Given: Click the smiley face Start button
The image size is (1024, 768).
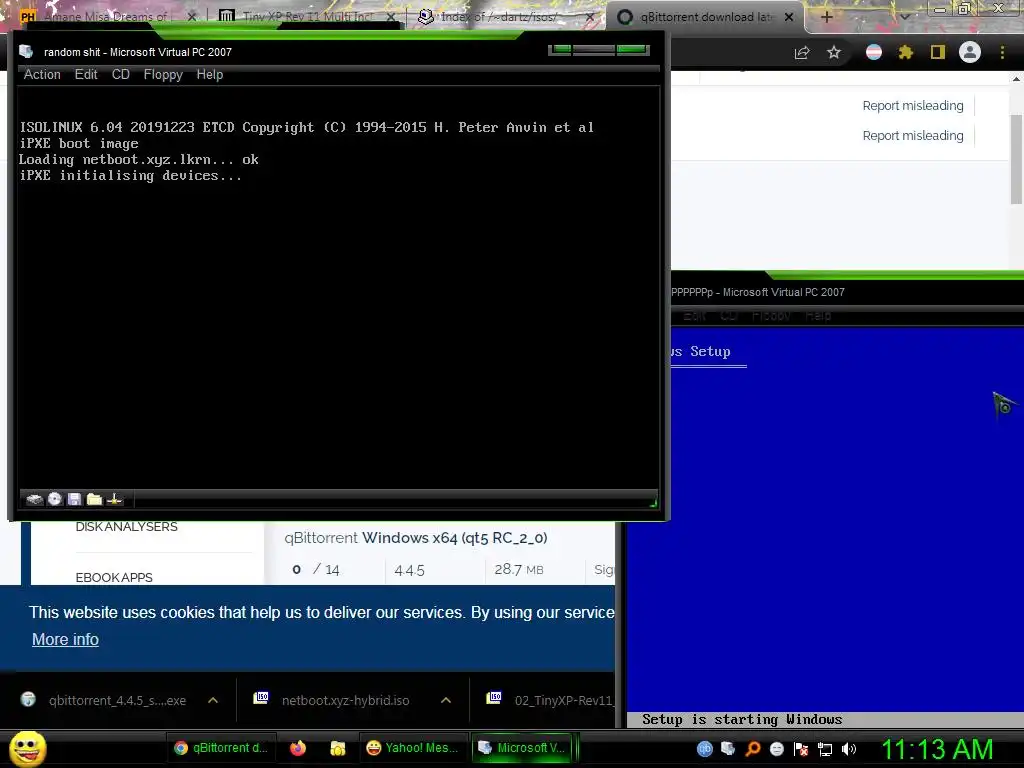Looking at the screenshot, I should [x=27, y=748].
